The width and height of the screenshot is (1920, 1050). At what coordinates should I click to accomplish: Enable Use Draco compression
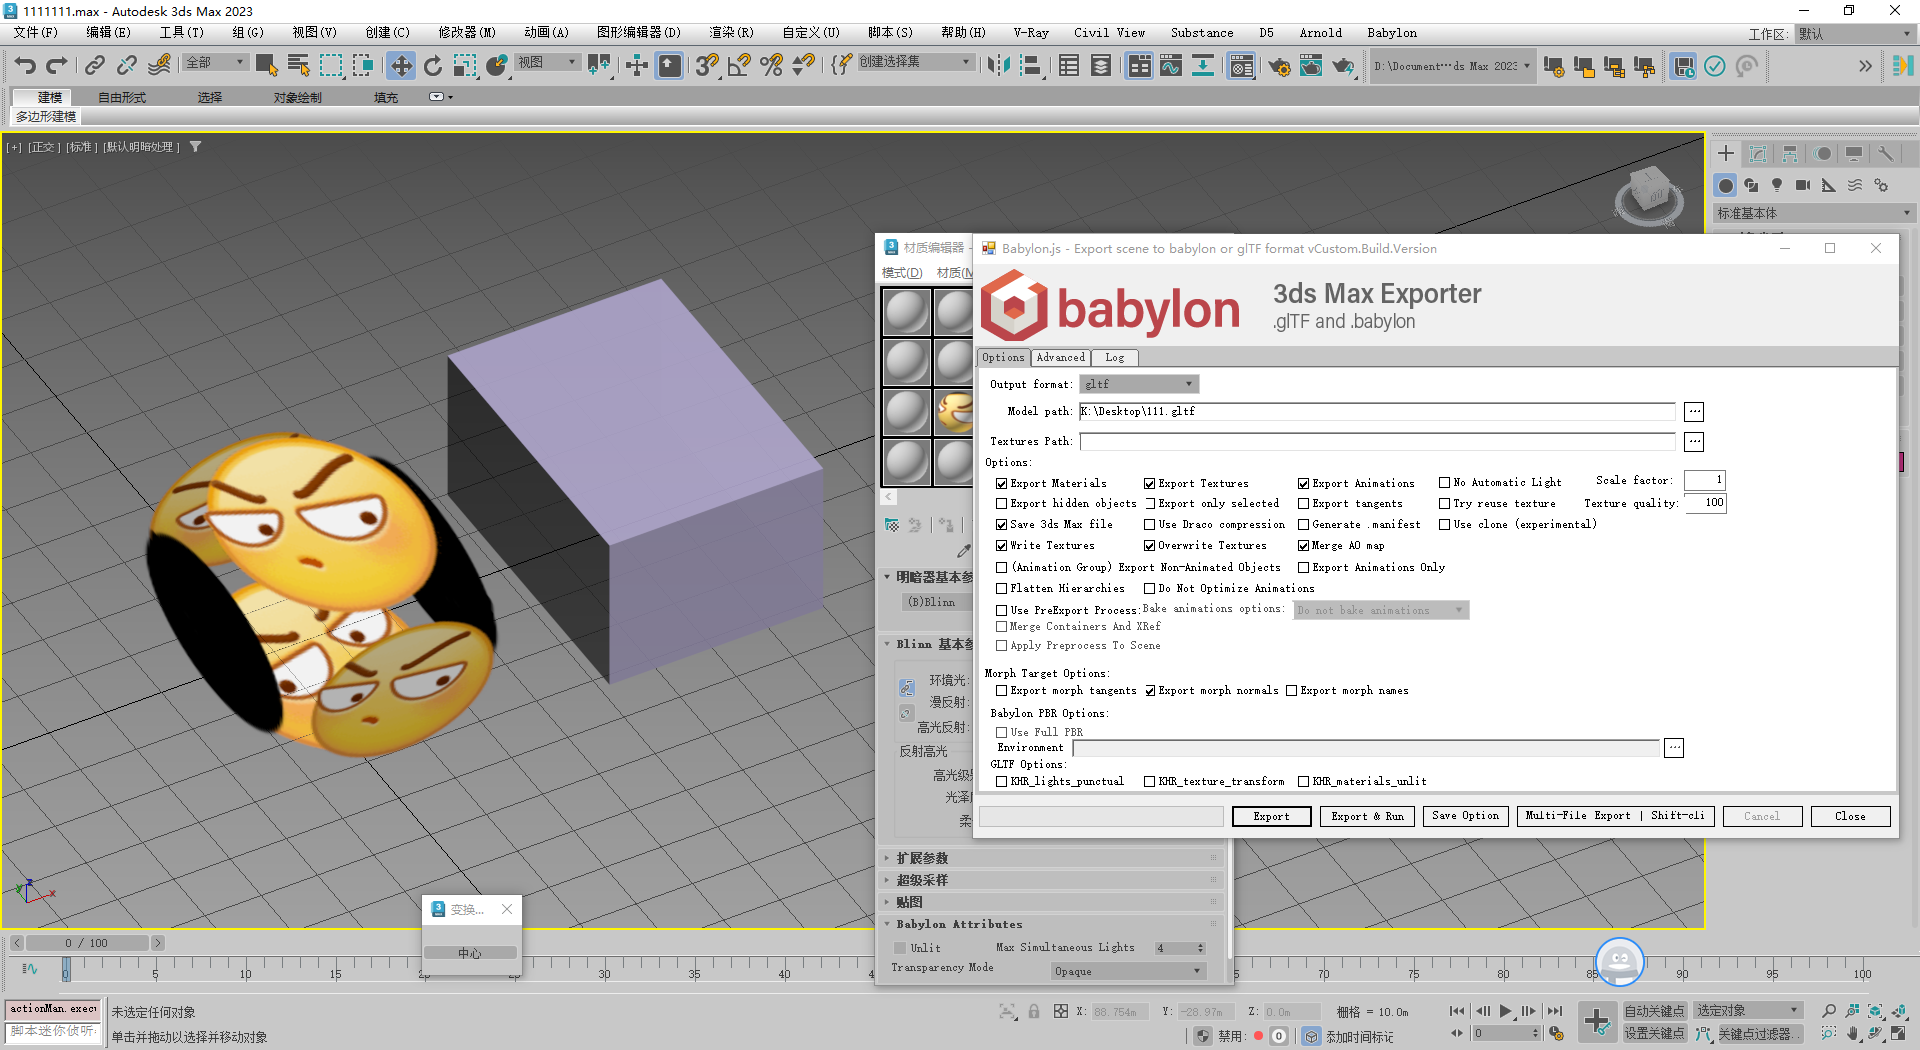[1150, 525]
